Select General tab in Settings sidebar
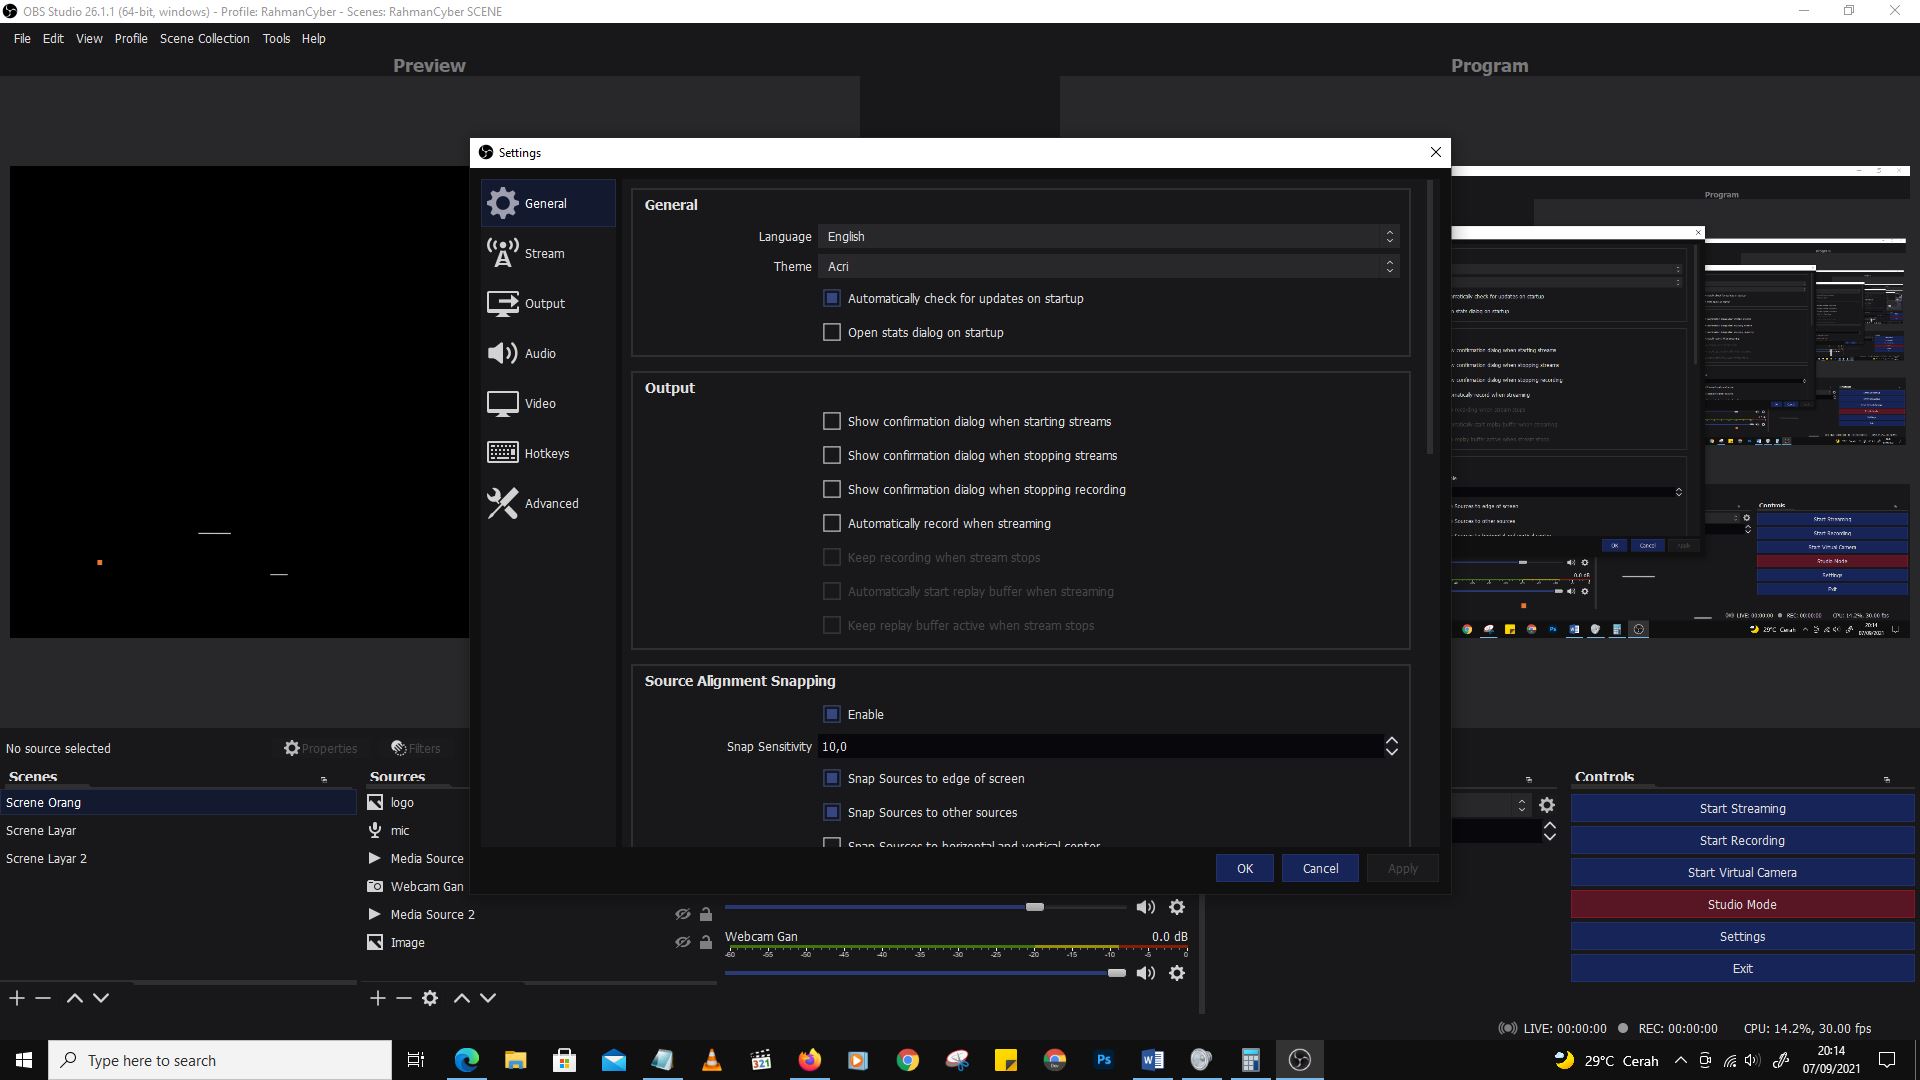The image size is (1920, 1080). pos(545,203)
